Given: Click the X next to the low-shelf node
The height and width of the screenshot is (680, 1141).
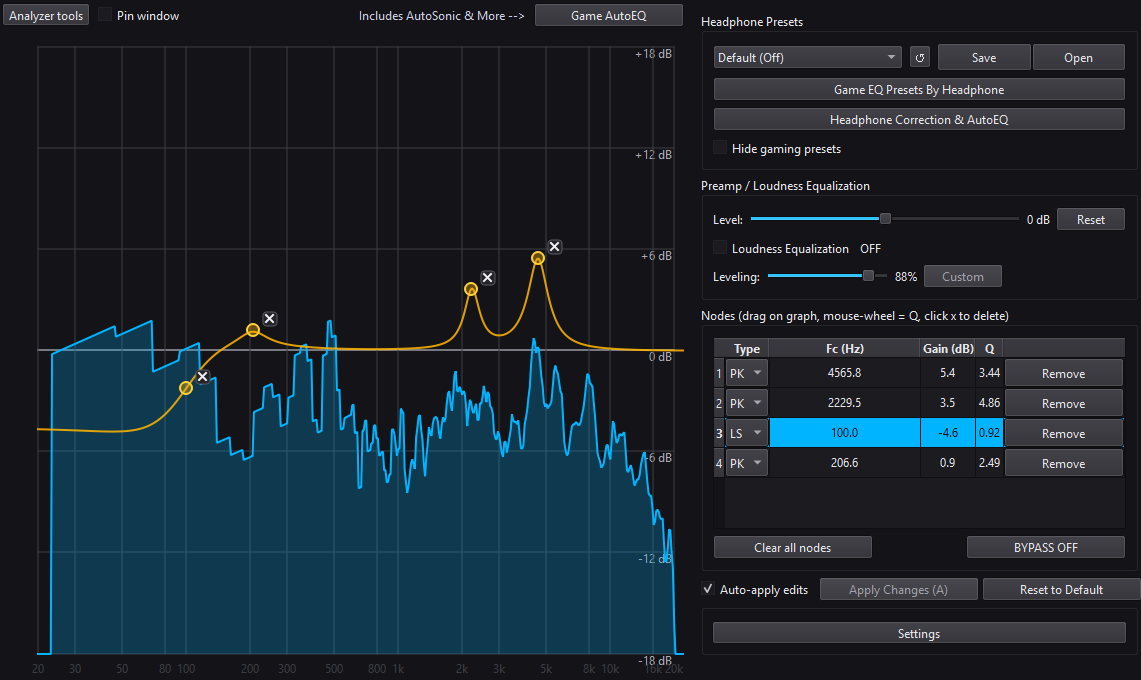Looking at the screenshot, I should point(202,376).
